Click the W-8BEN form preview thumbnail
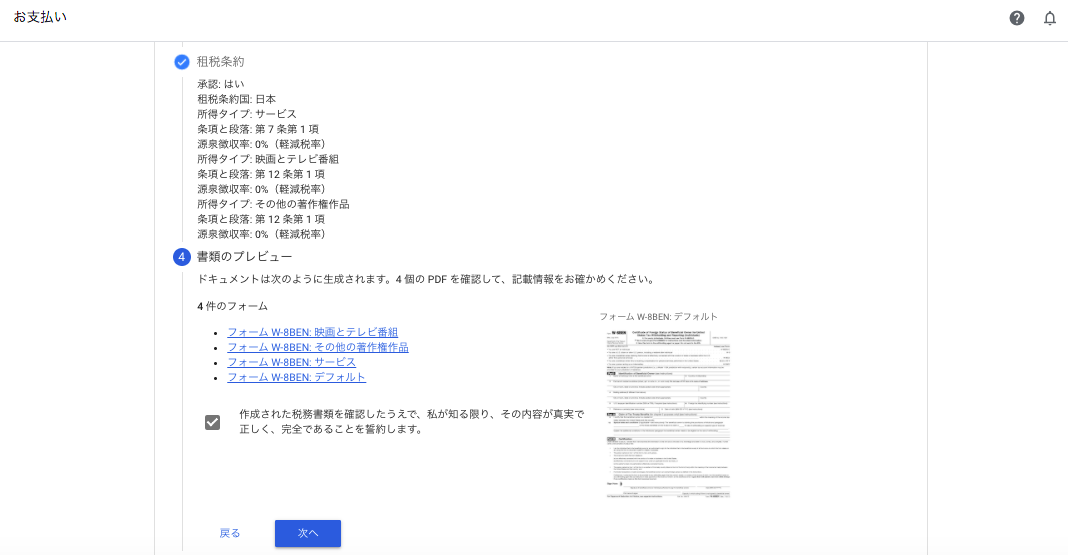Viewport: 1068px width, 555px height. point(668,413)
